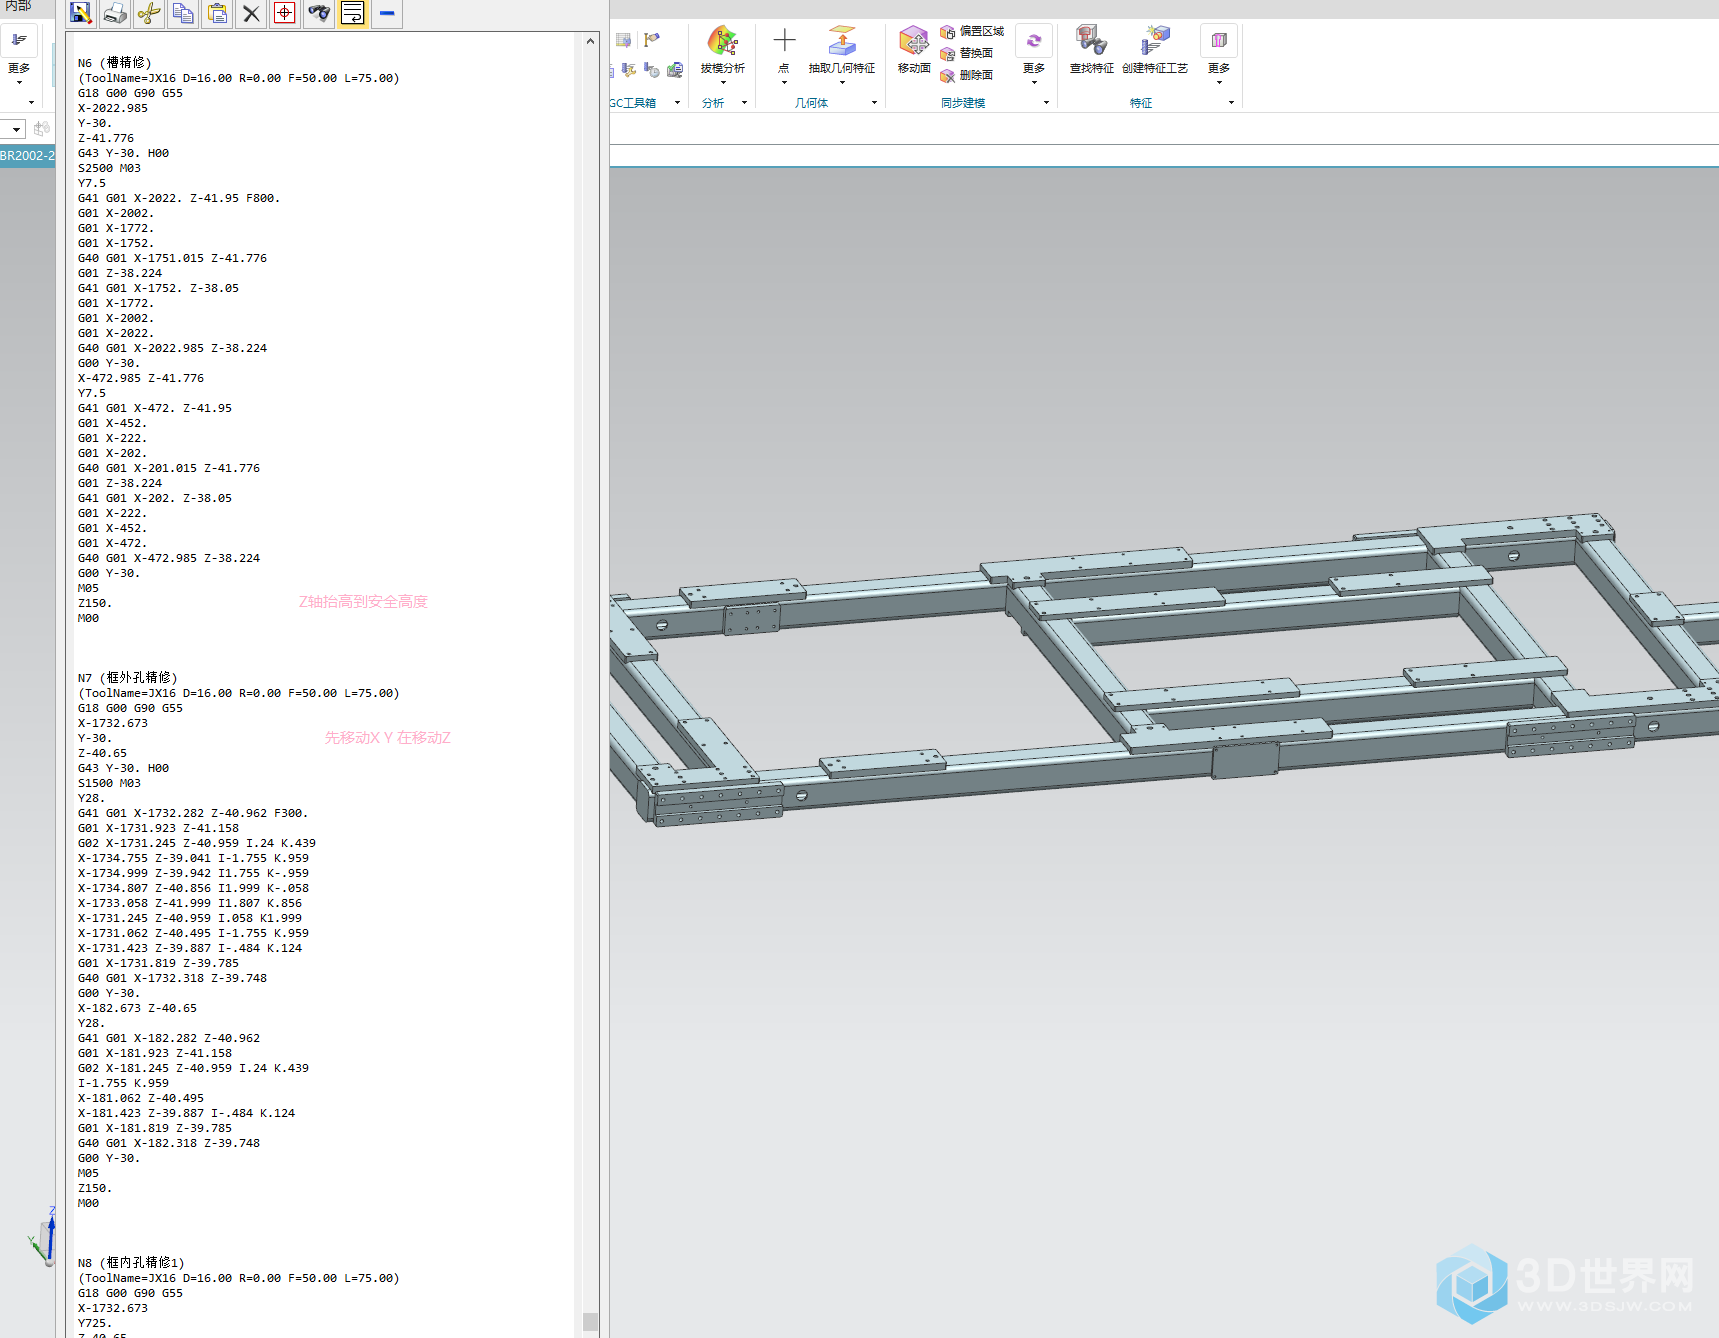Expand the 分析 group options
The height and width of the screenshot is (1338, 1719).
point(744,103)
